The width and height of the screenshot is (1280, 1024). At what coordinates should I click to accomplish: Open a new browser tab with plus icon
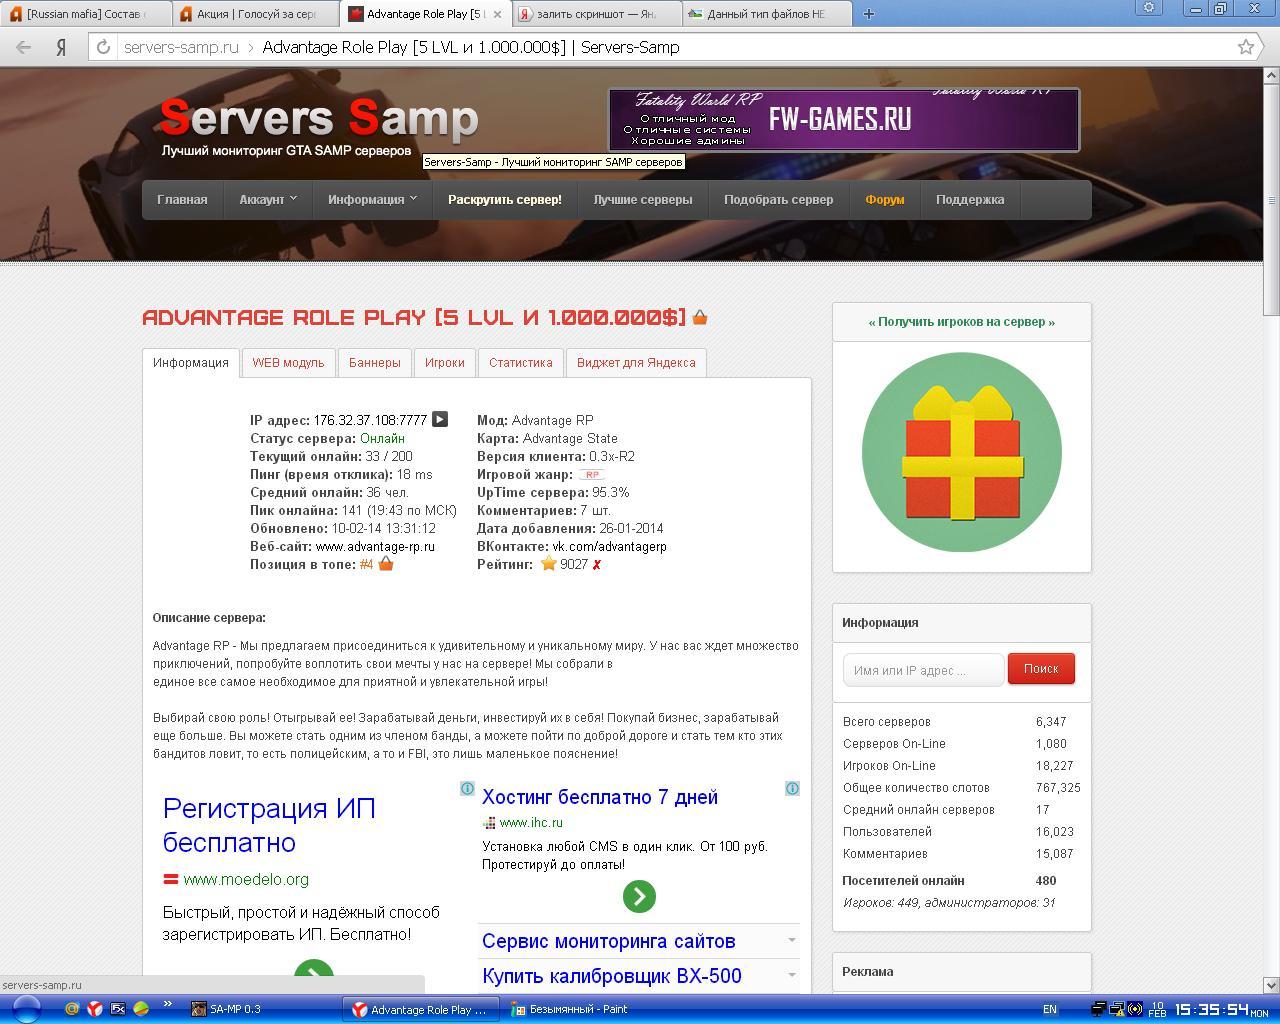pos(868,14)
